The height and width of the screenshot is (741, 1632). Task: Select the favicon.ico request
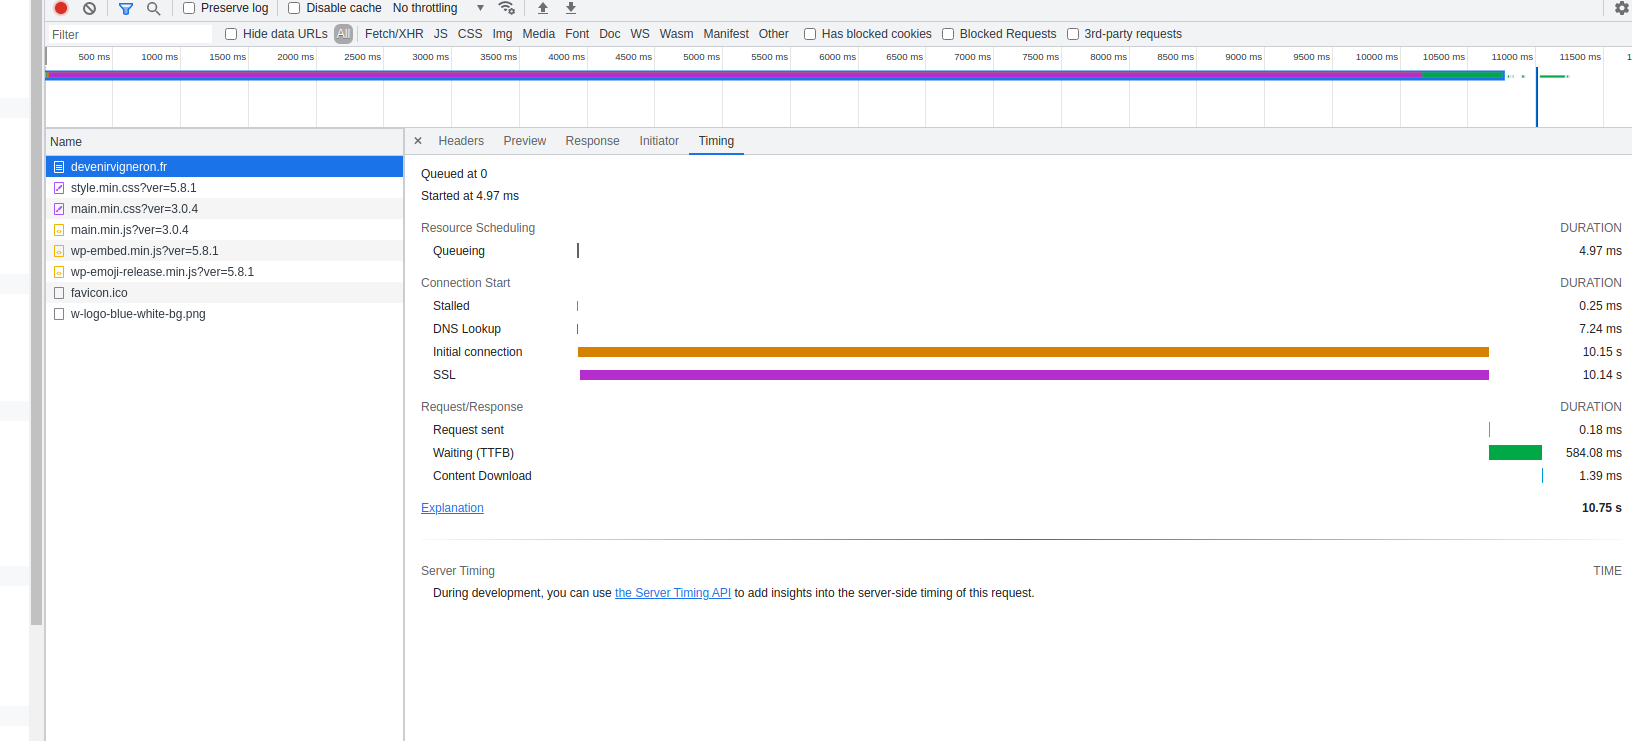tap(99, 293)
